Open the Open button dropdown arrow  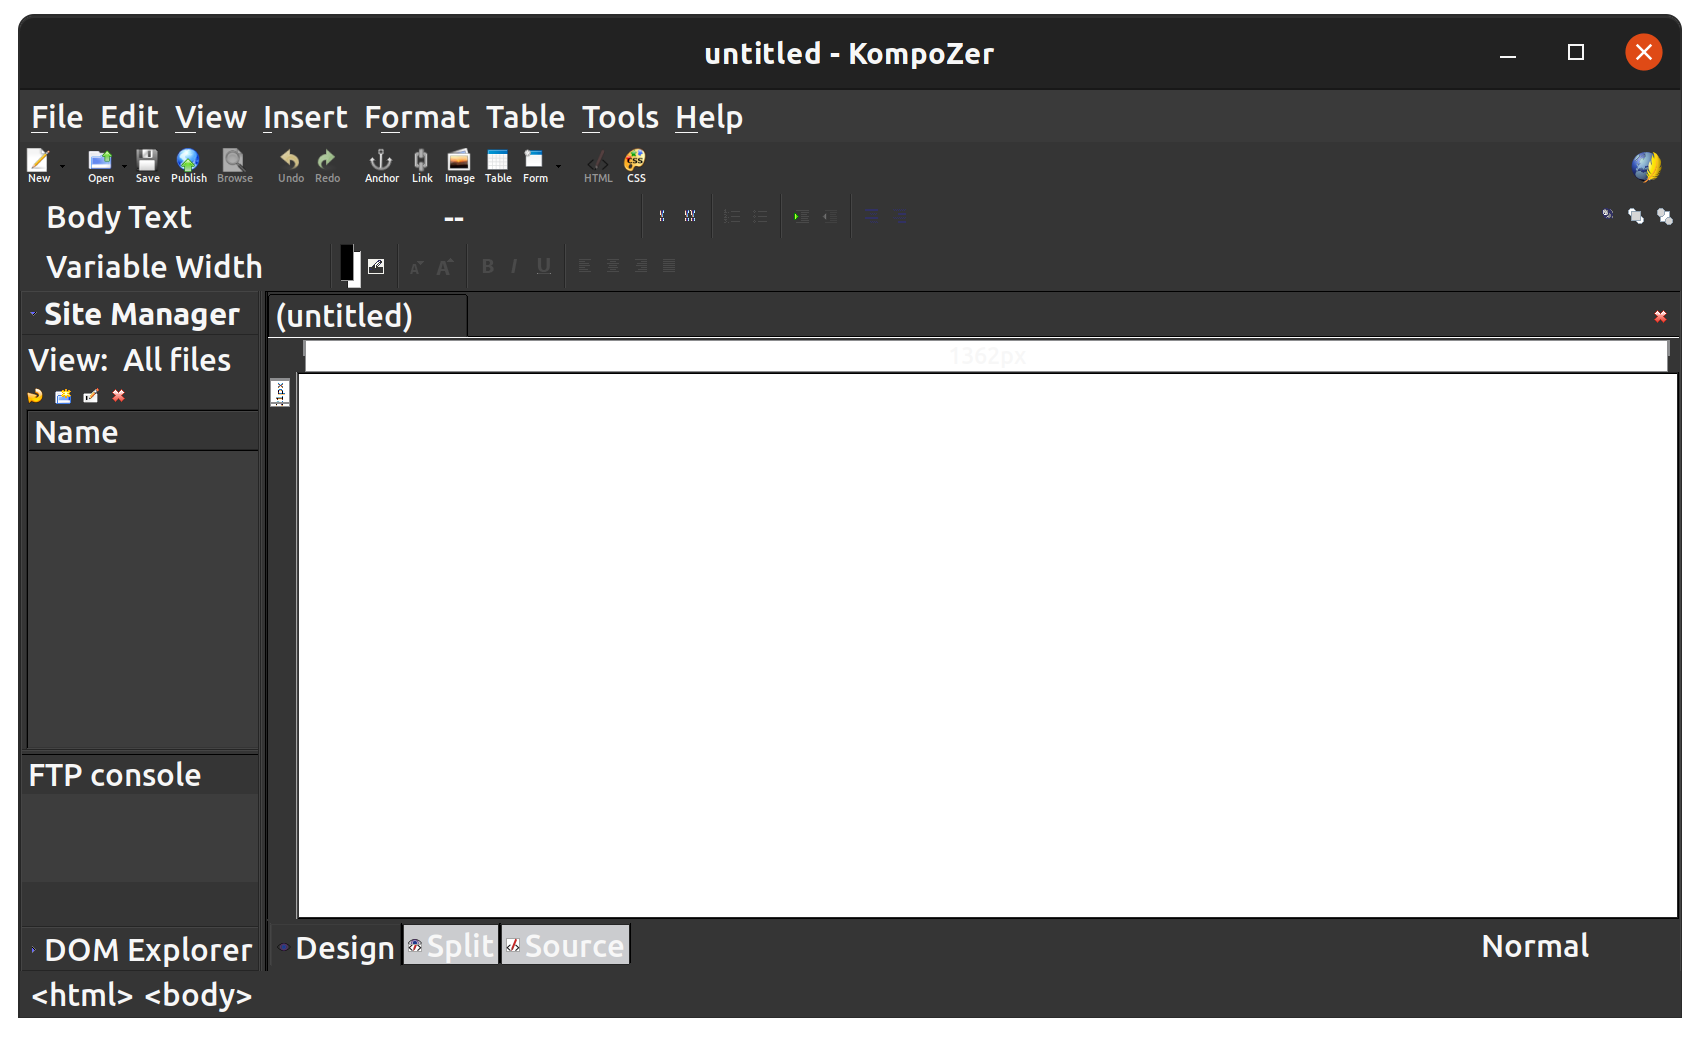coord(124,166)
